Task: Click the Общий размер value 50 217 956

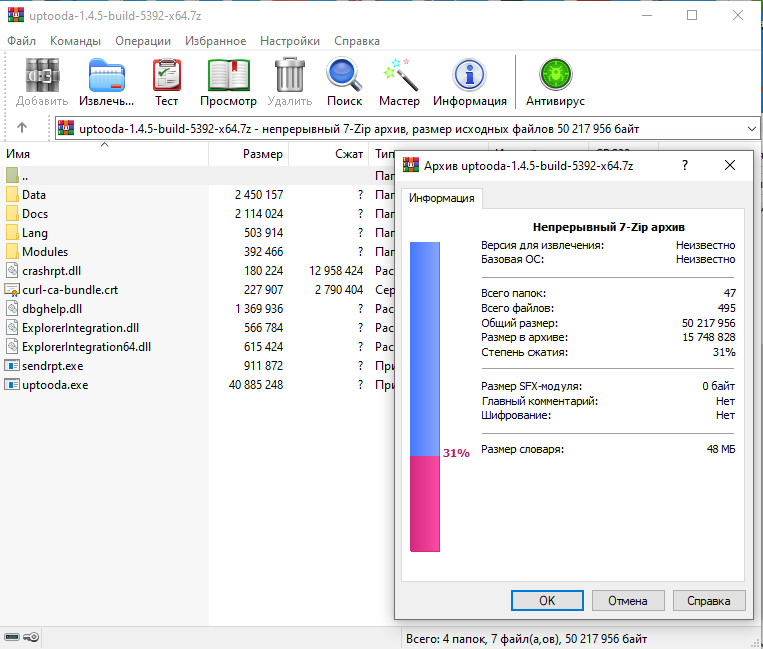Action: click(x=708, y=323)
